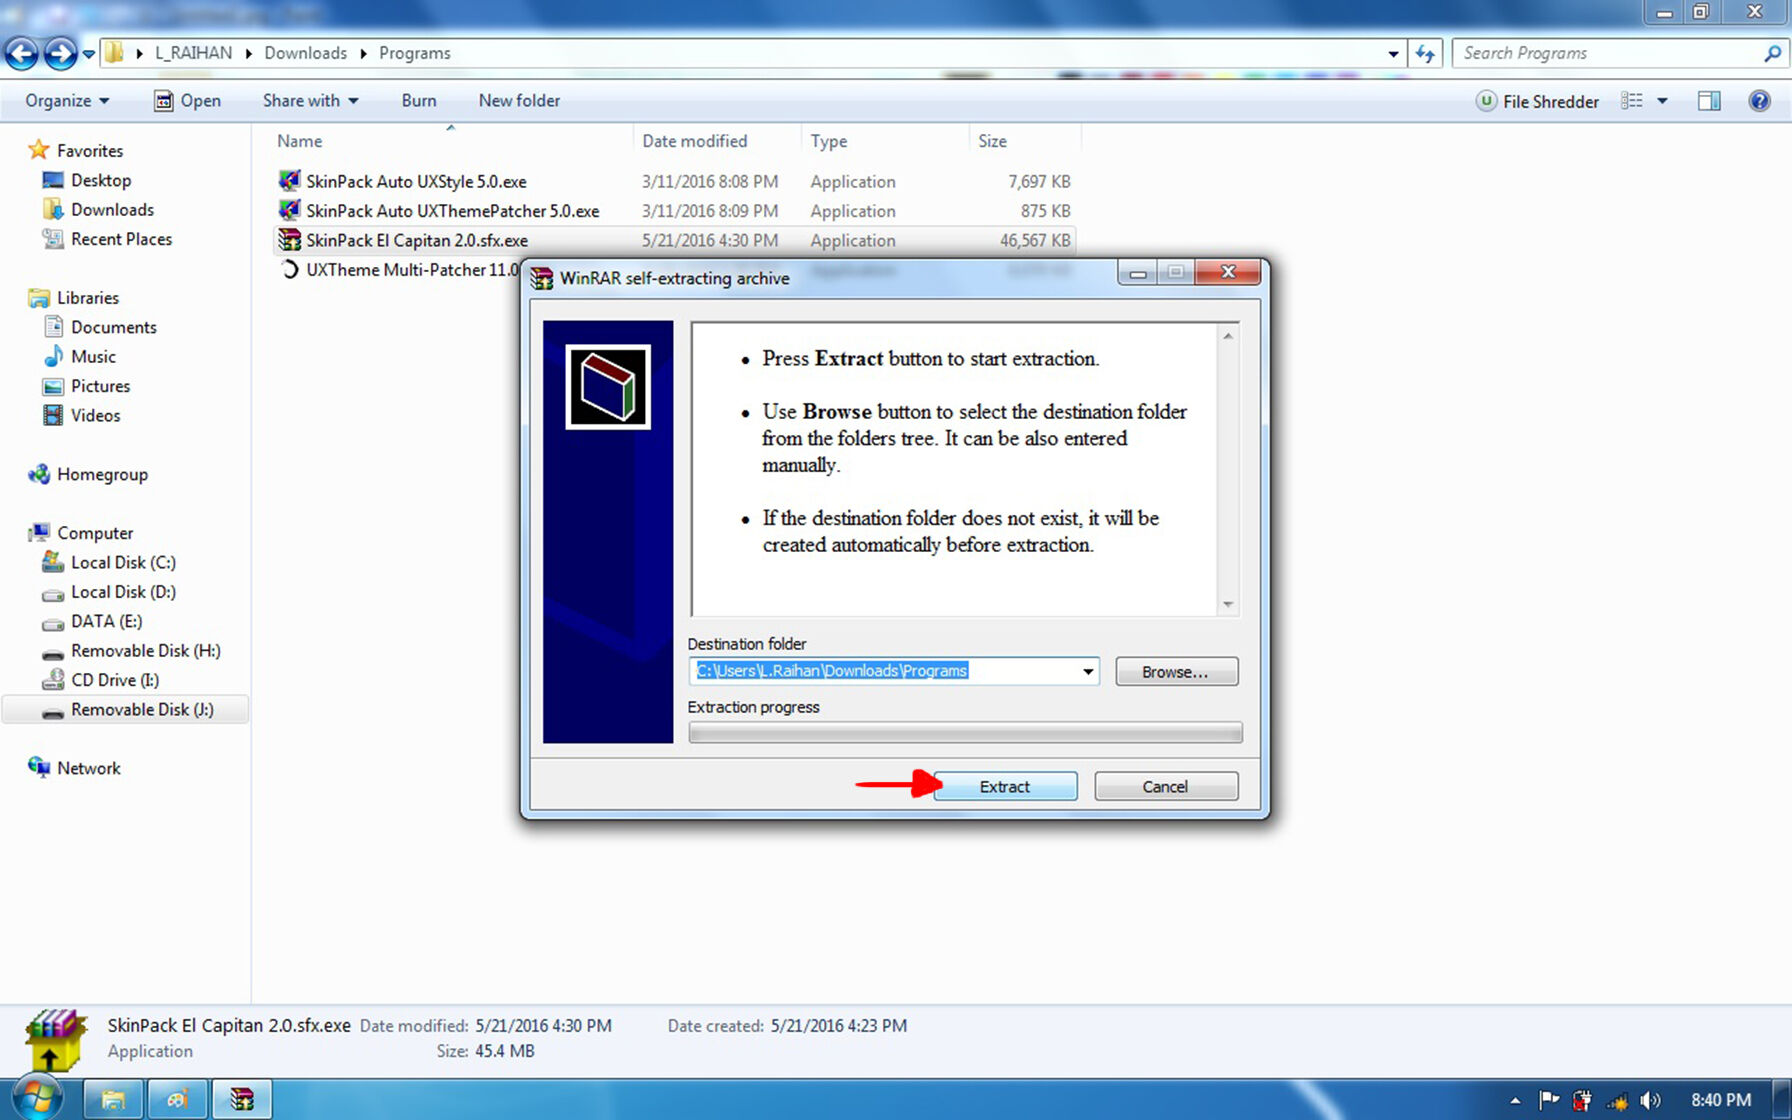Click the WinRAR archive box logo
This screenshot has height=1120, width=1792.
point(608,387)
